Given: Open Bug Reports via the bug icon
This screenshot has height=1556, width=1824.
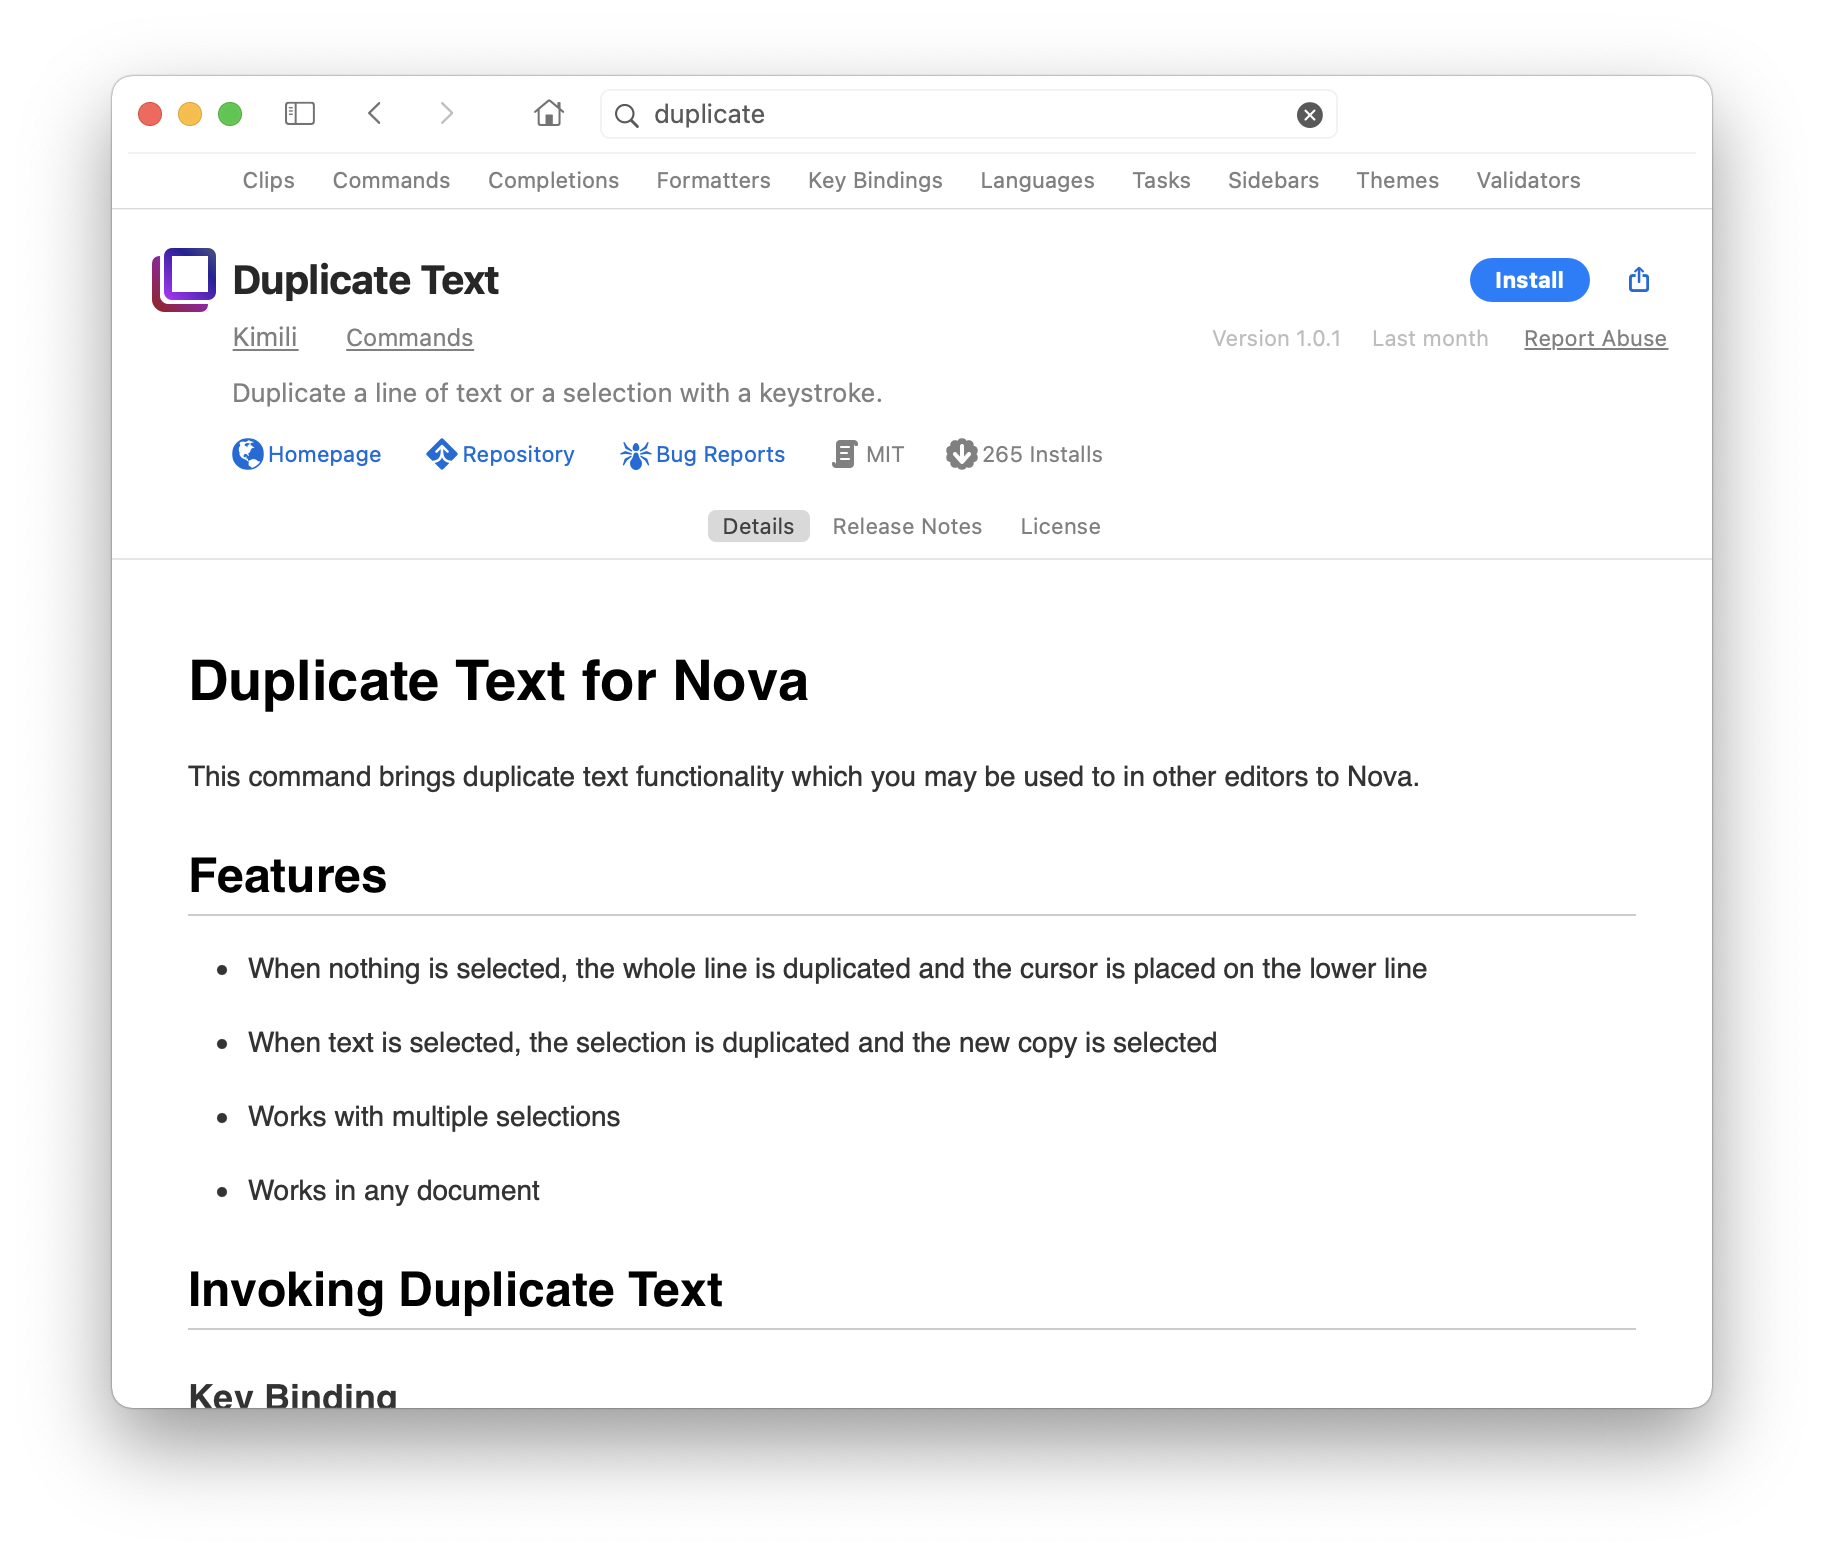Looking at the screenshot, I should (x=635, y=454).
